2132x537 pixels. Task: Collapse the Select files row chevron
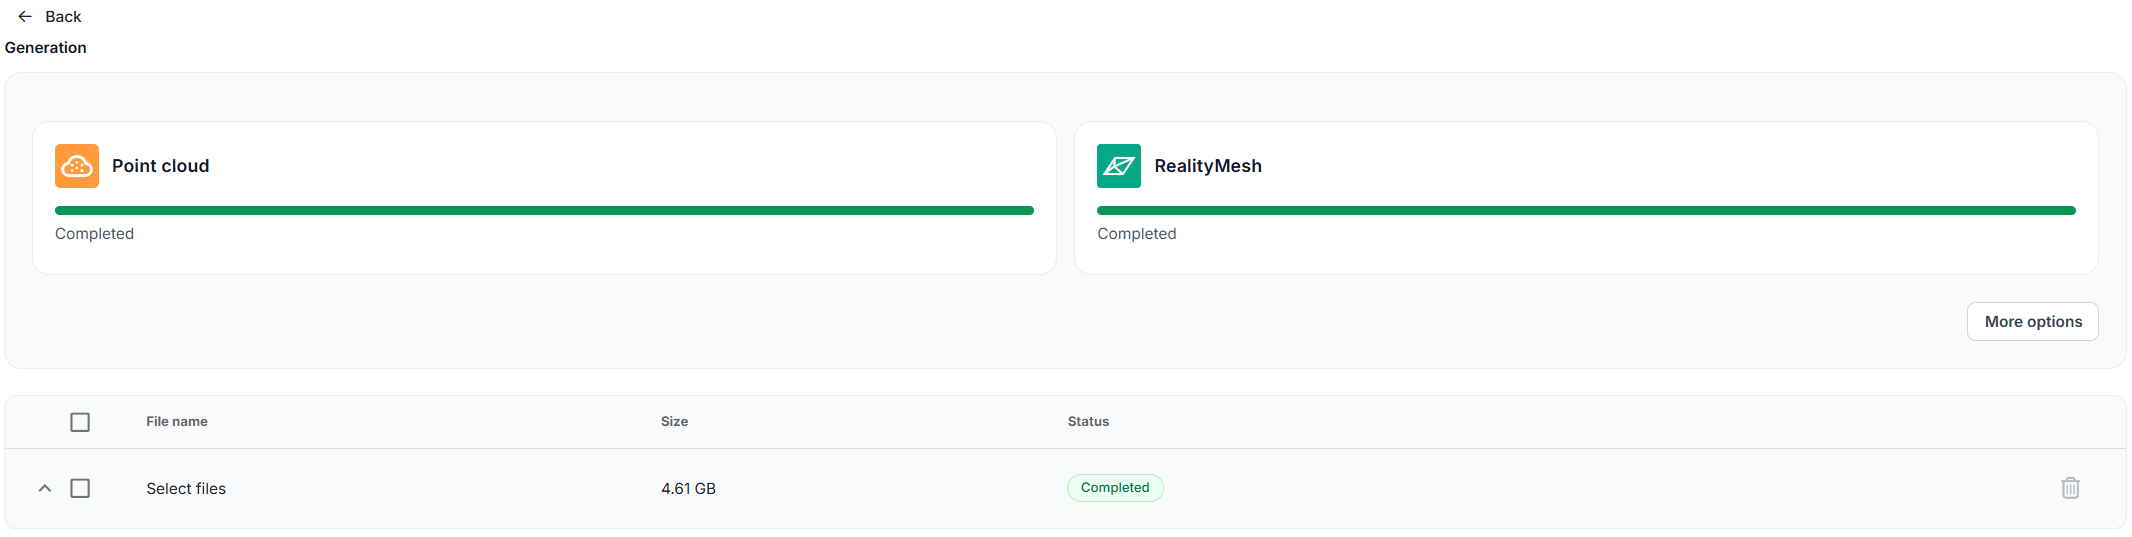pos(45,488)
